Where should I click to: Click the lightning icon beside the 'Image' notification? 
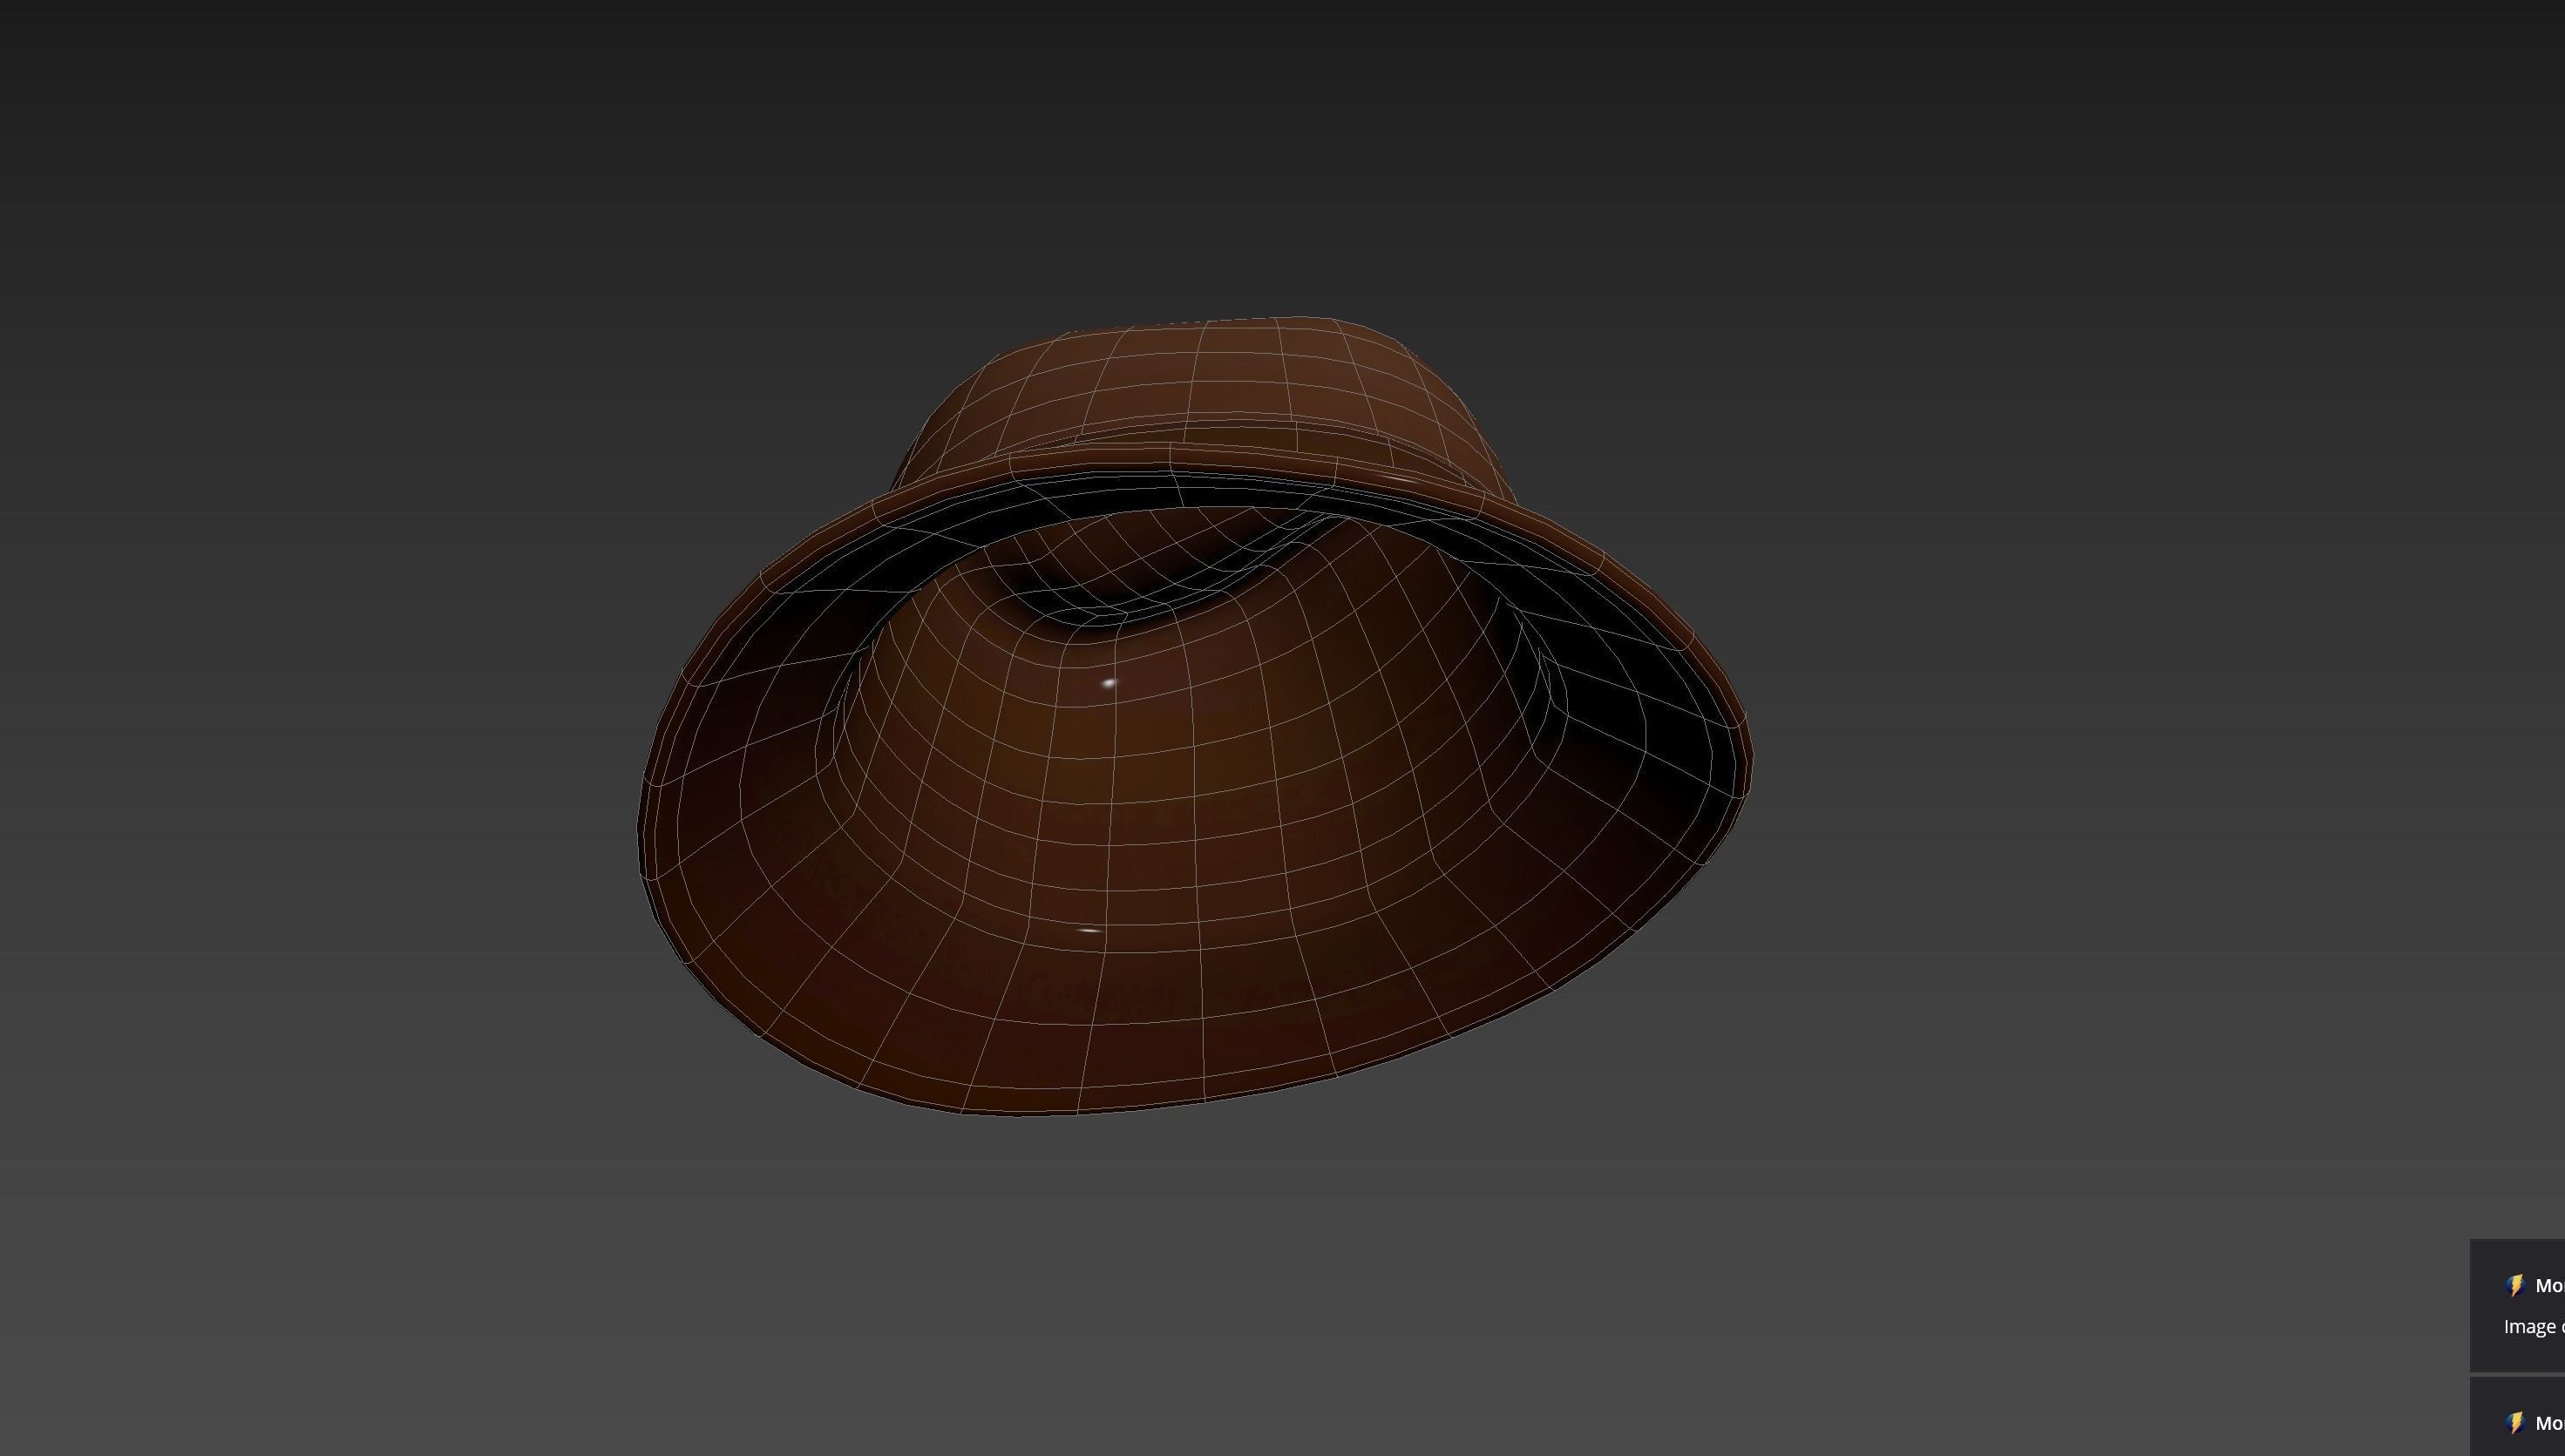pos(2516,1286)
